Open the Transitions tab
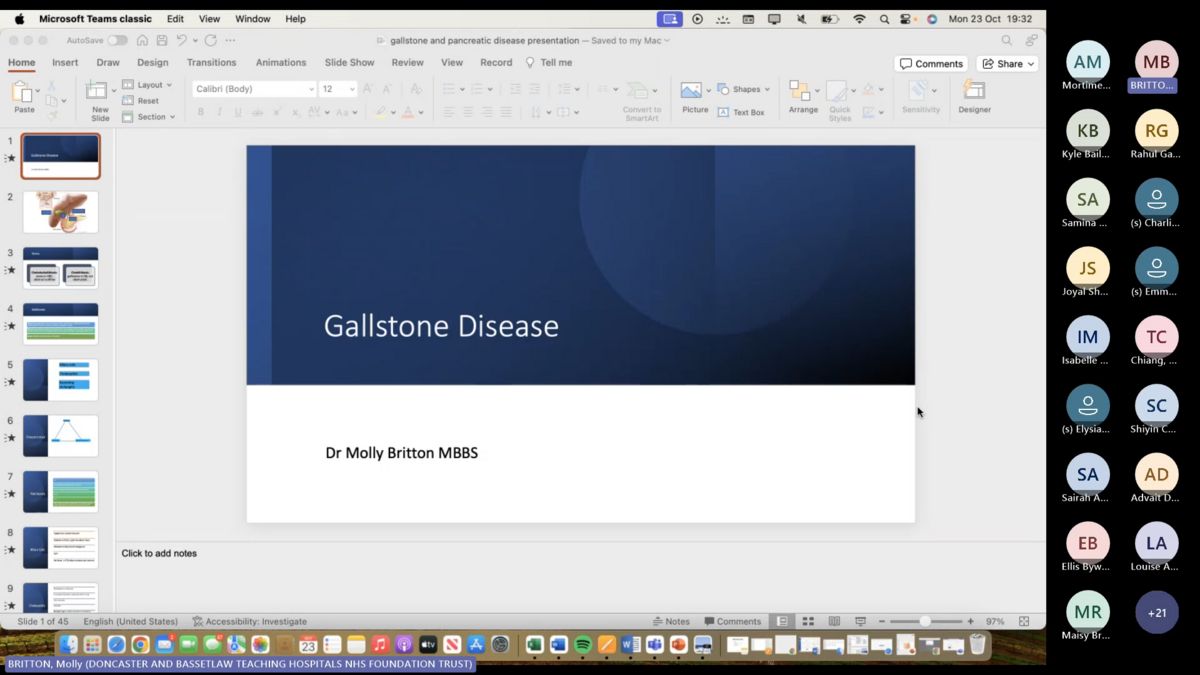This screenshot has width=1200, height=675. click(212, 62)
